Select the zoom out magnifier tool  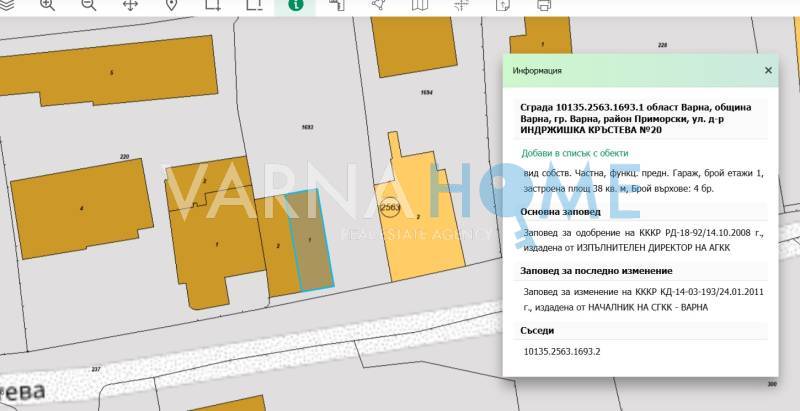click(x=88, y=5)
